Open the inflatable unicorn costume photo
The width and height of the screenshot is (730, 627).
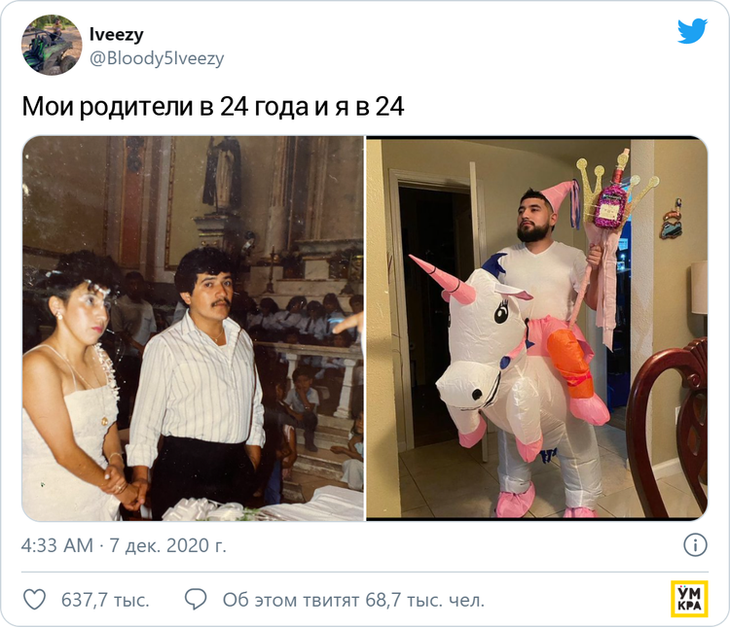coord(537,328)
